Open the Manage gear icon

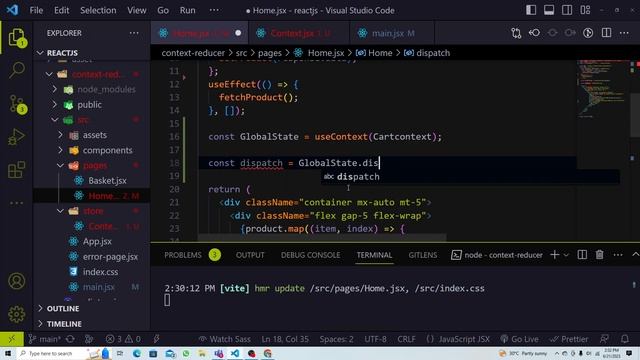(17, 314)
